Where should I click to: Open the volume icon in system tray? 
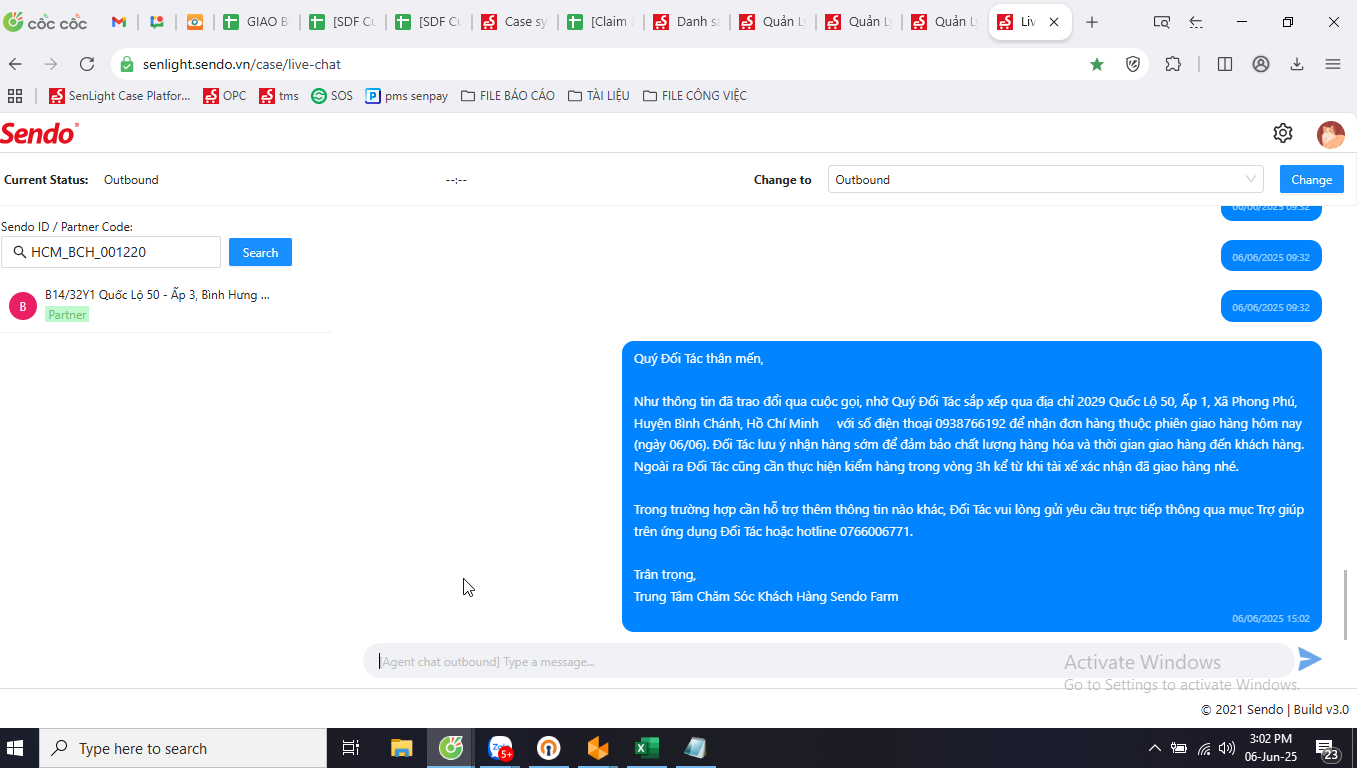(1226, 748)
